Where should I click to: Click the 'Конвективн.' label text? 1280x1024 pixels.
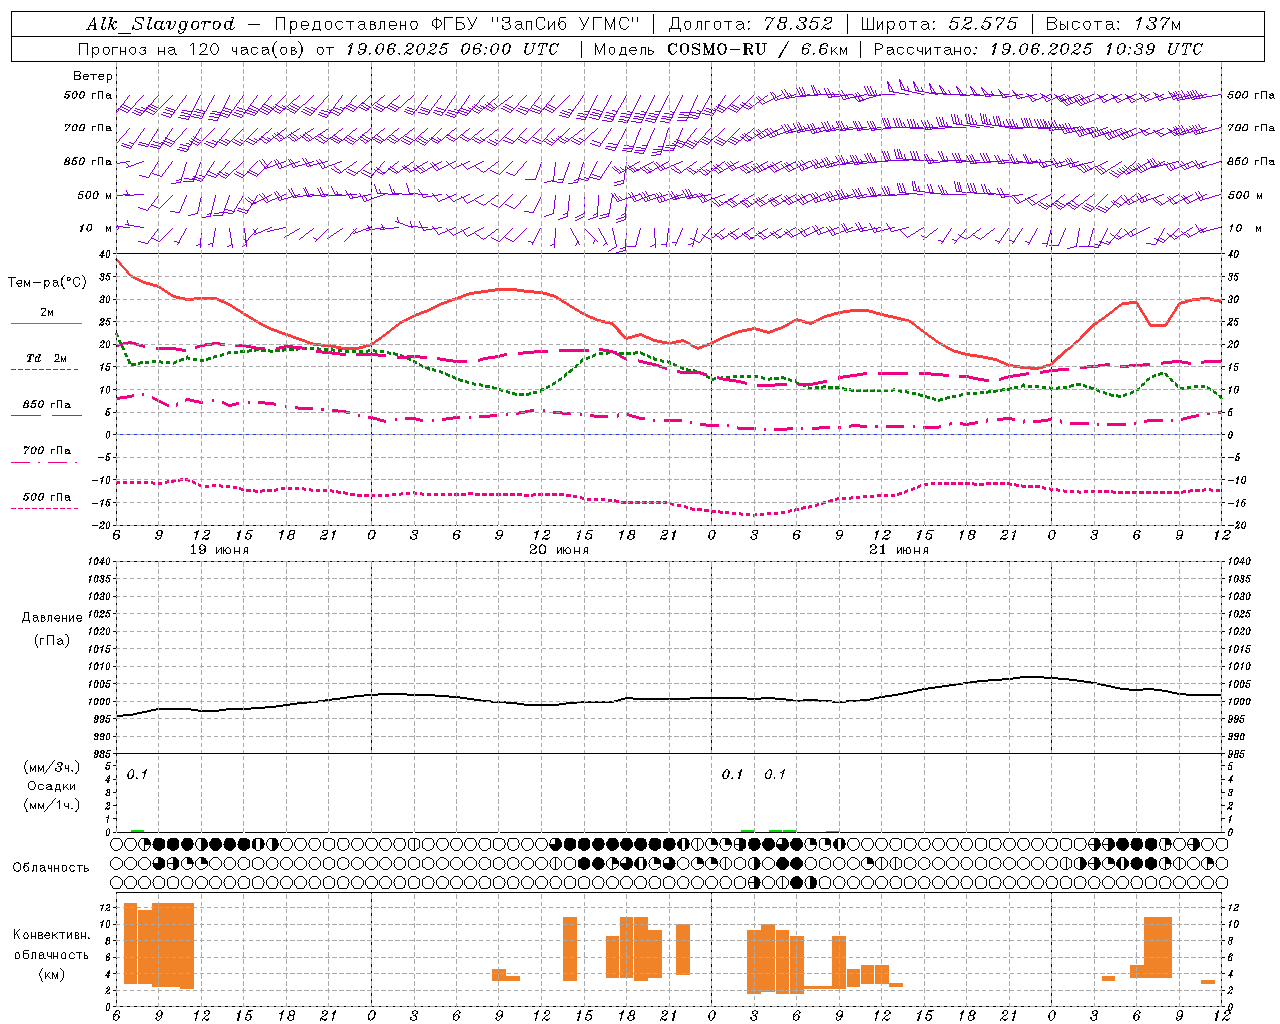pos(51,935)
